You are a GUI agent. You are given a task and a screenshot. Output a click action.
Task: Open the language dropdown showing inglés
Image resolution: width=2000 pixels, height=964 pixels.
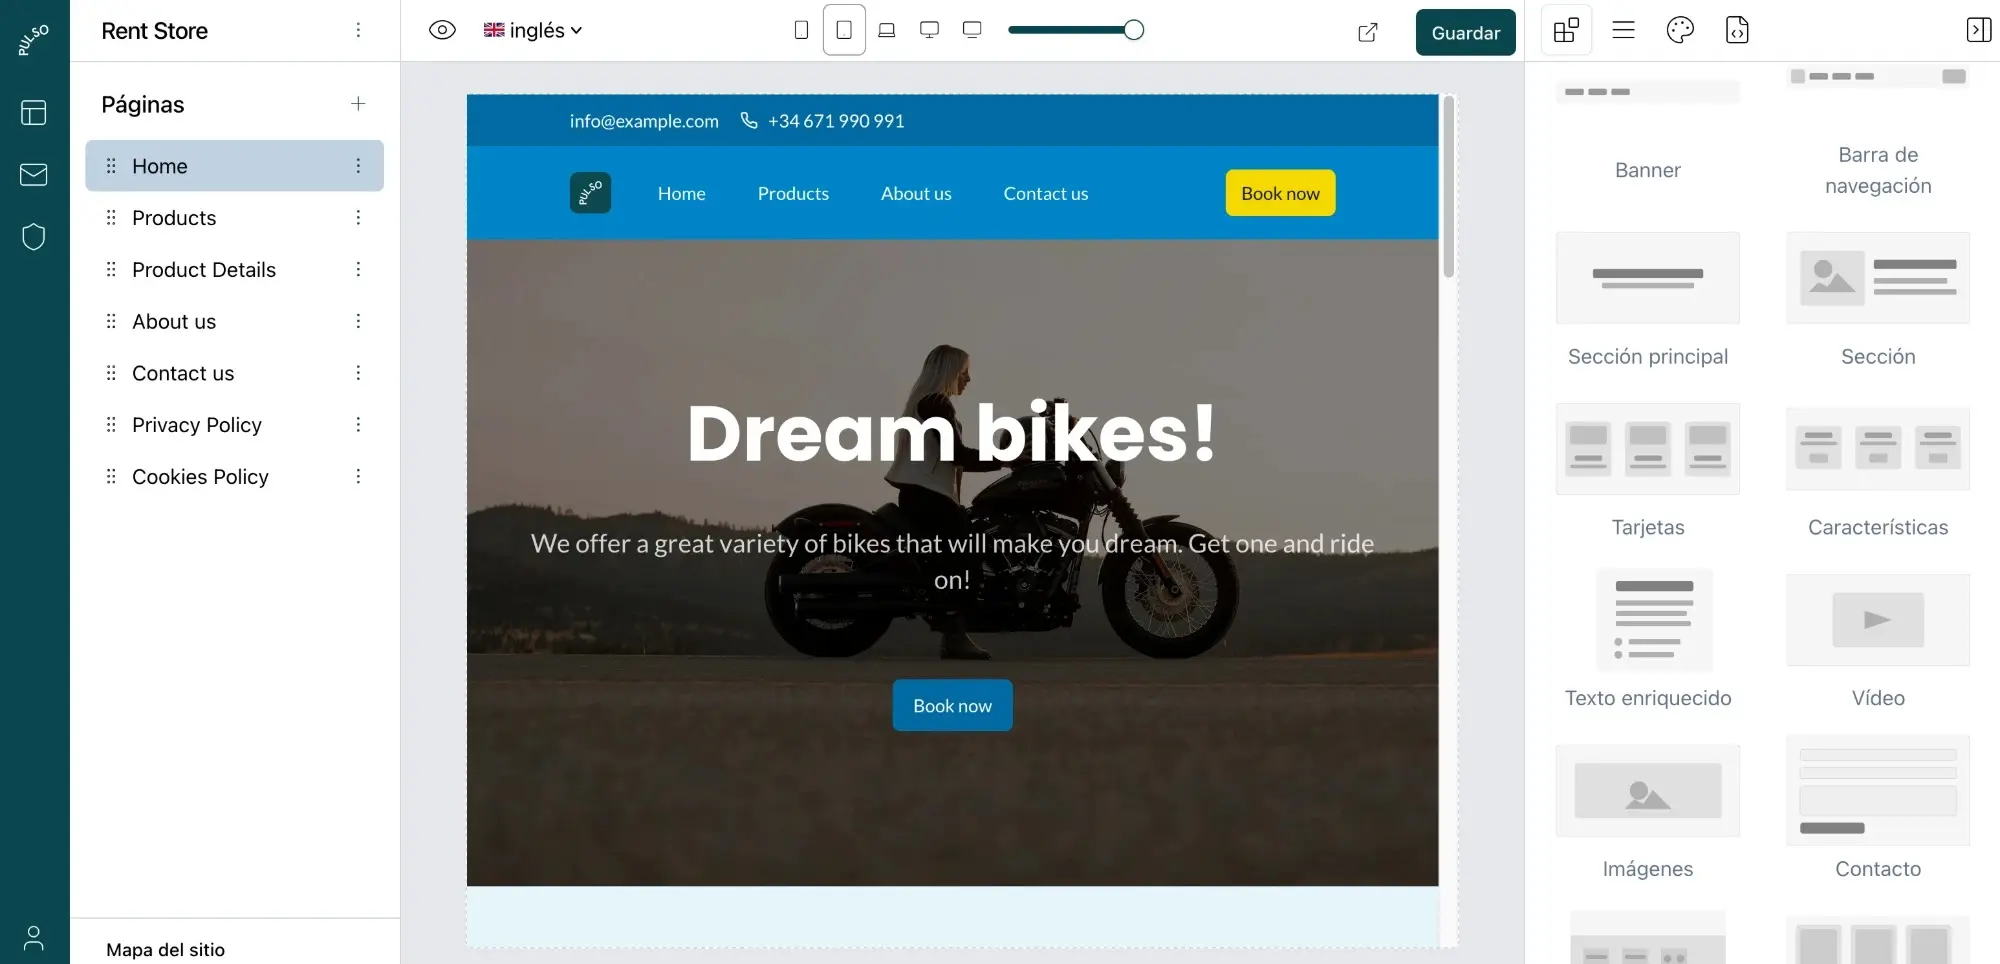[x=532, y=30]
